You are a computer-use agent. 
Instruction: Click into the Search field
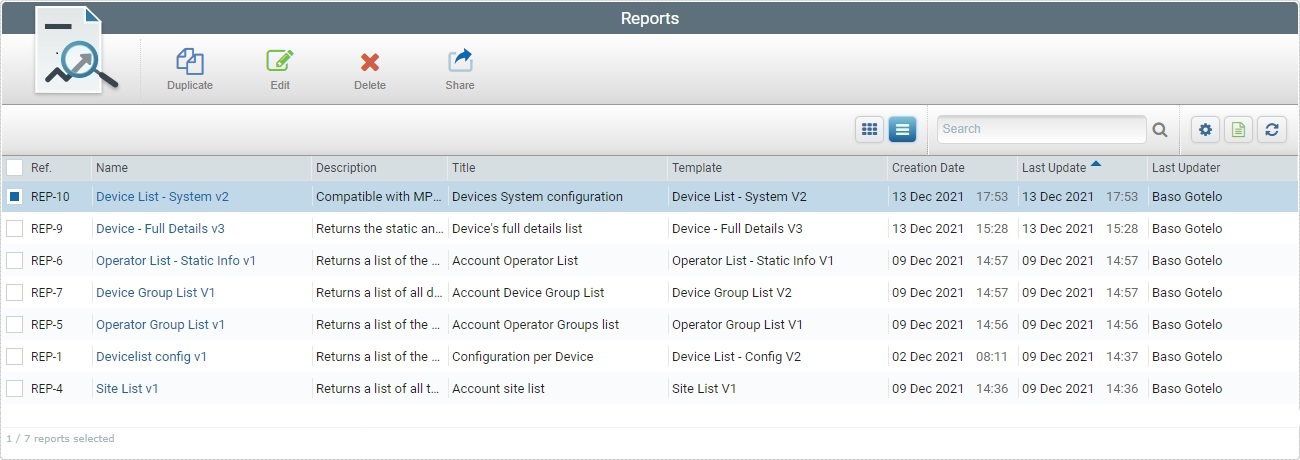(x=1041, y=129)
